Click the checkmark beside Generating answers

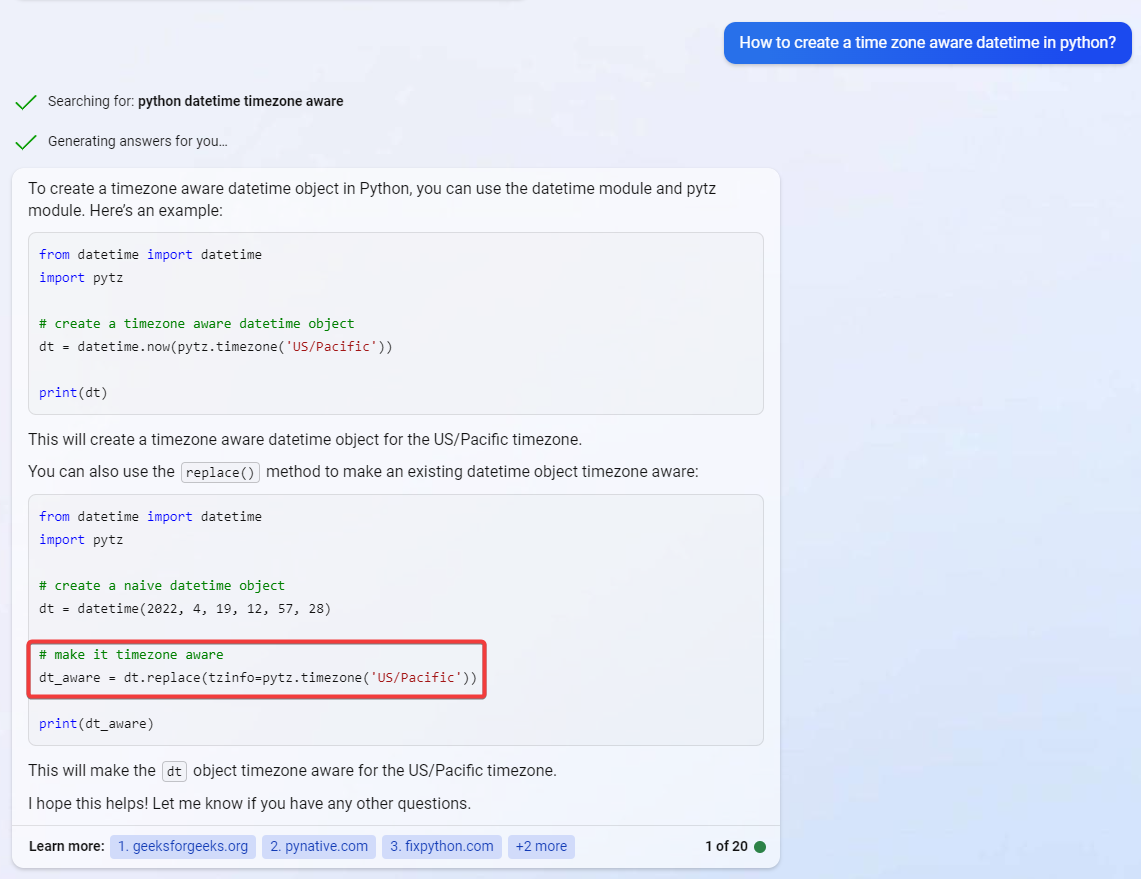[26, 142]
